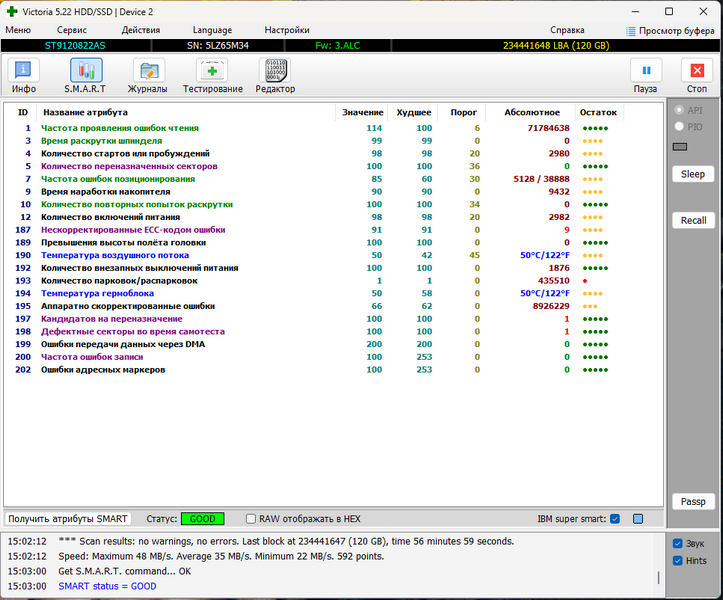Switch to the Тестирование testing tool
Screen dimensions: 723x600
click(x=212, y=71)
